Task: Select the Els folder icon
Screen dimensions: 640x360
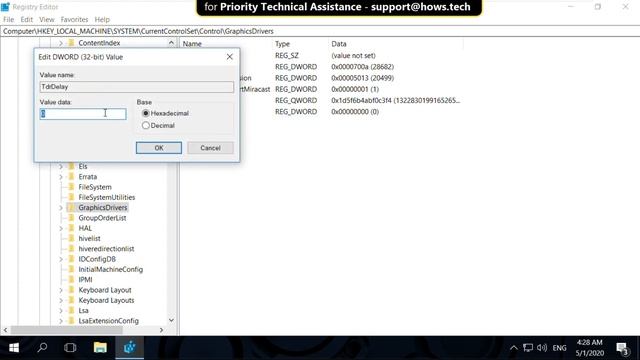Action: pos(71,166)
